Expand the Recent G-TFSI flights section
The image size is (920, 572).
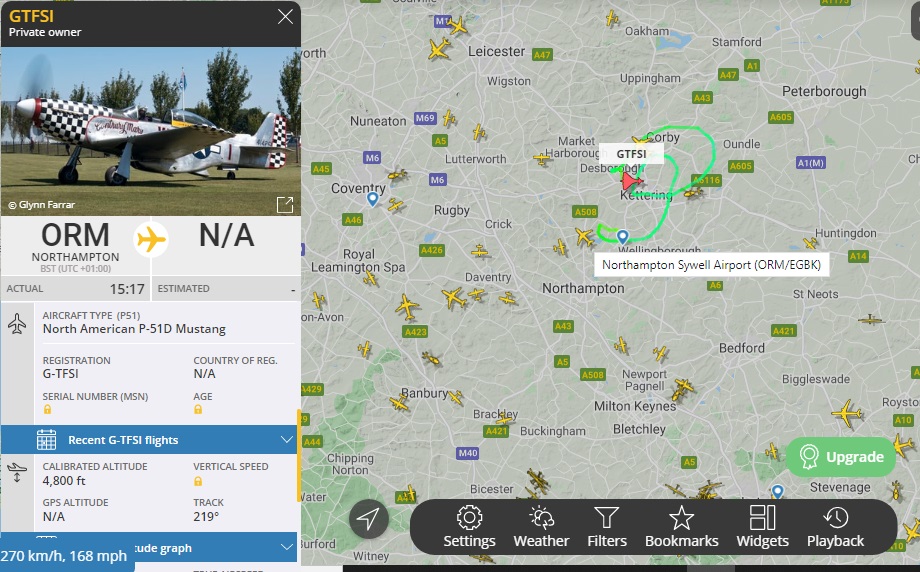[150, 440]
